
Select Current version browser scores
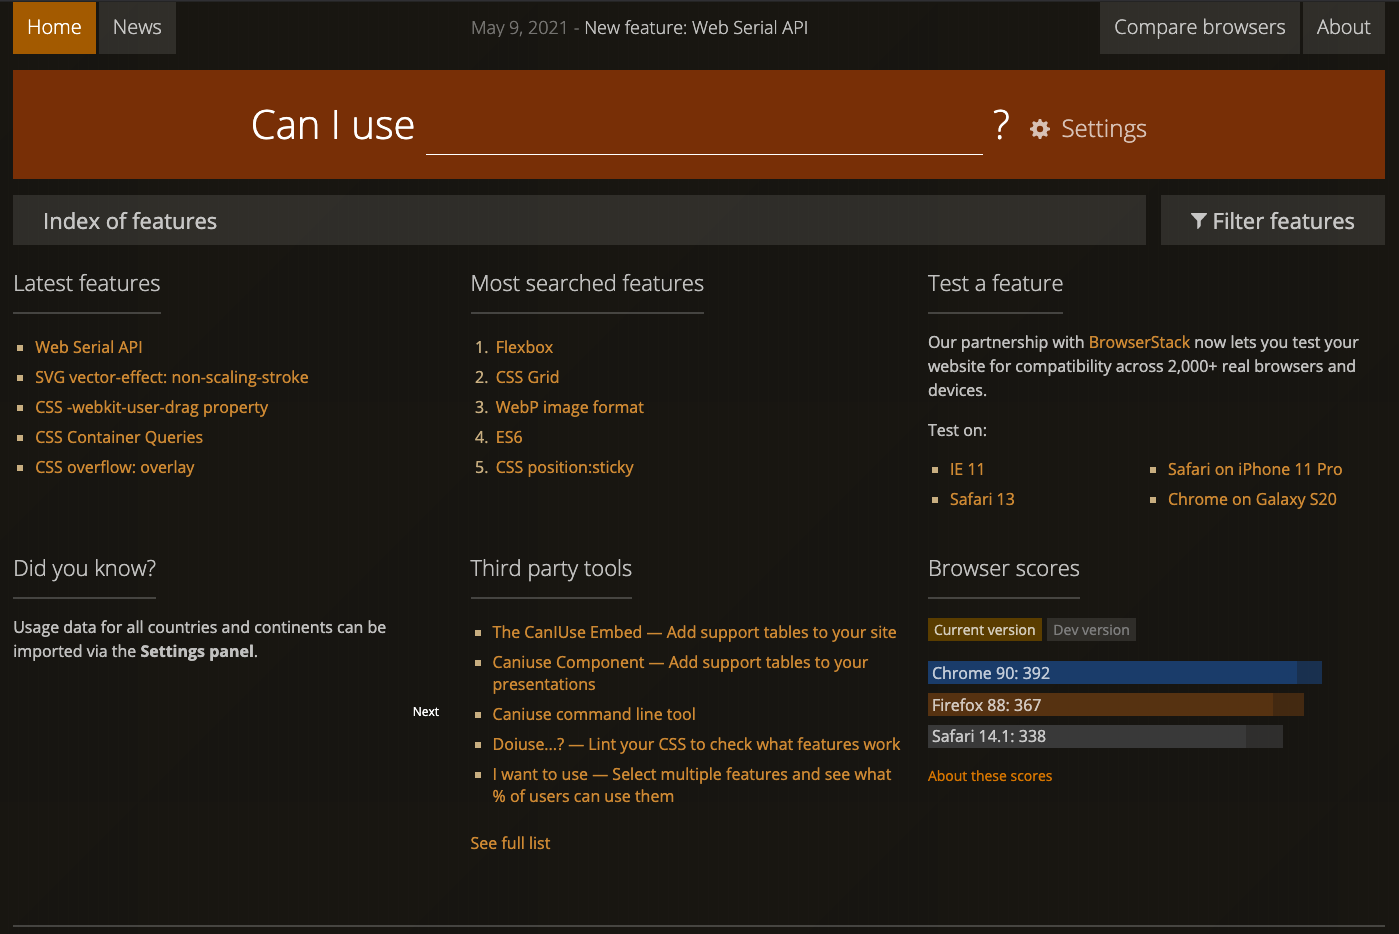985,630
